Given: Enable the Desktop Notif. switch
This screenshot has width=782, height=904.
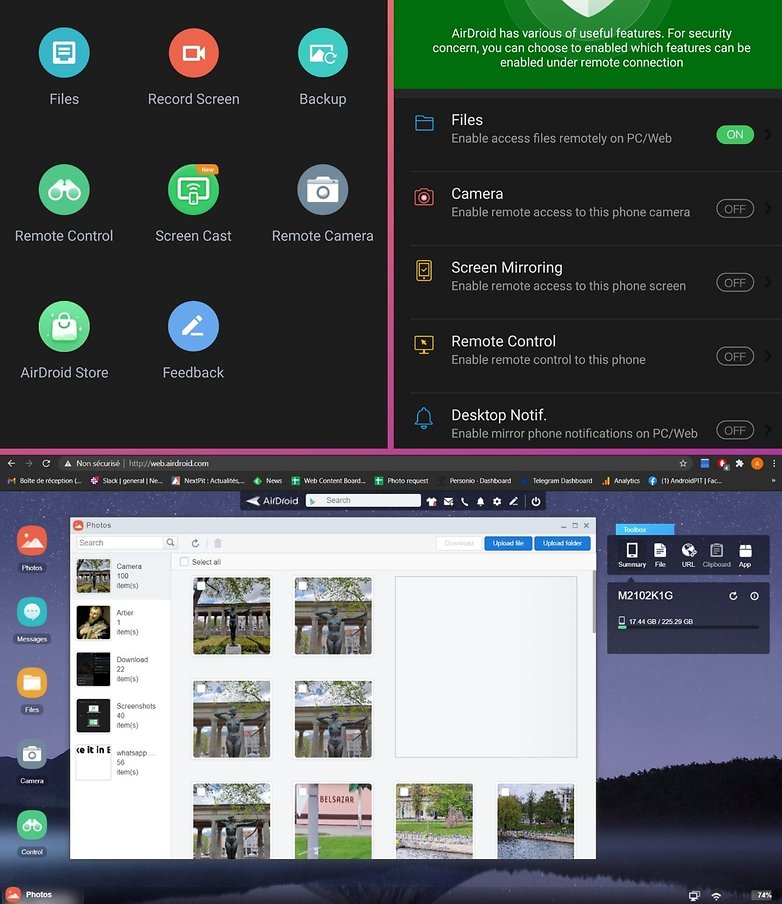Looking at the screenshot, I should pyautogui.click(x=735, y=430).
